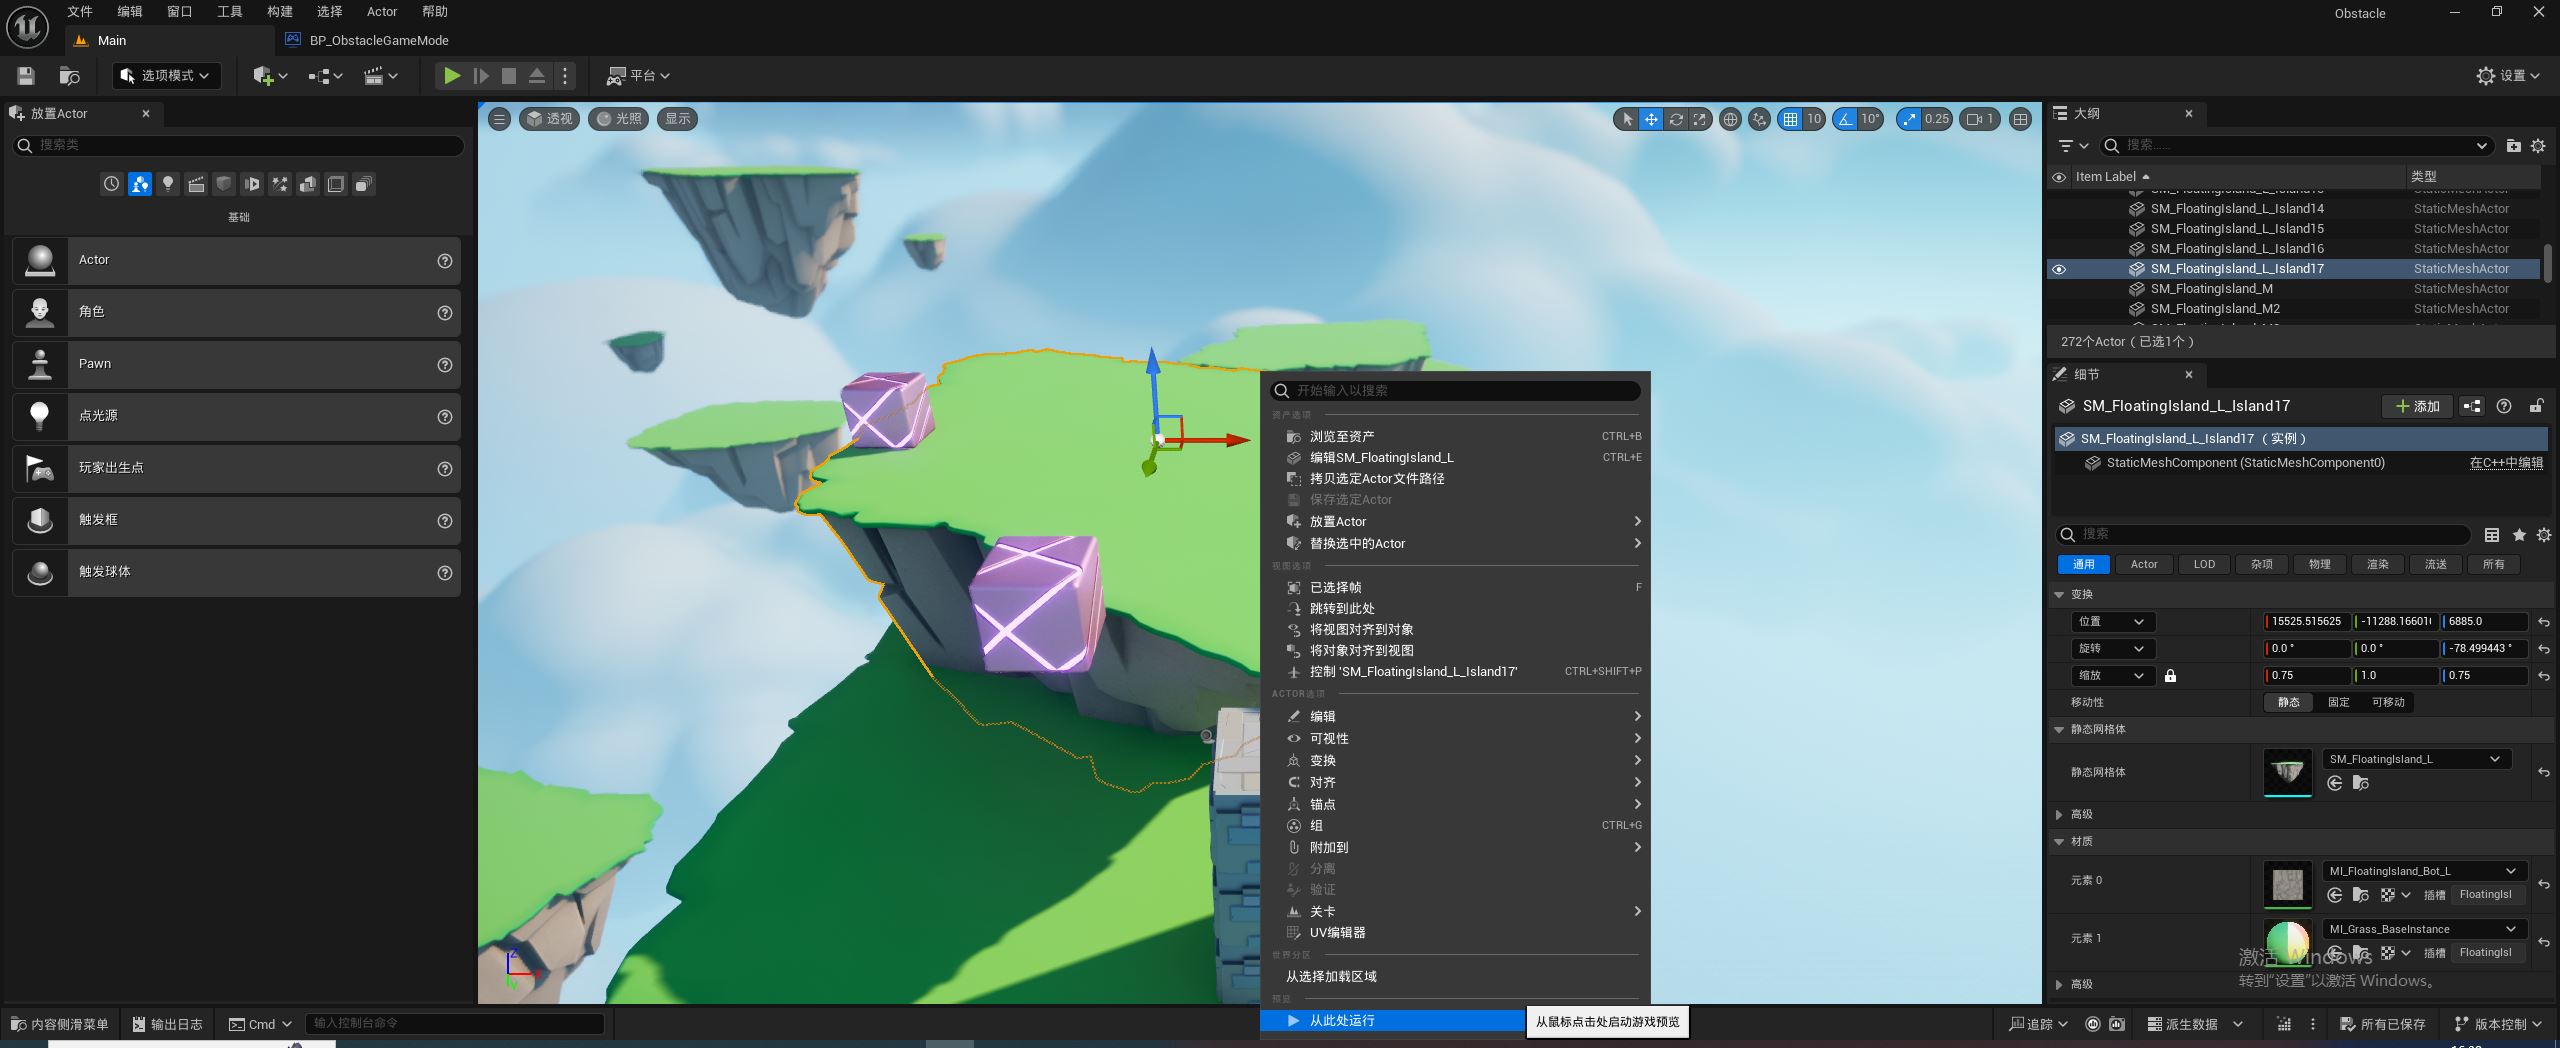Select the Recently Placed clock category icon
Image resolution: width=2560 pixels, height=1048 pixels.
point(111,184)
